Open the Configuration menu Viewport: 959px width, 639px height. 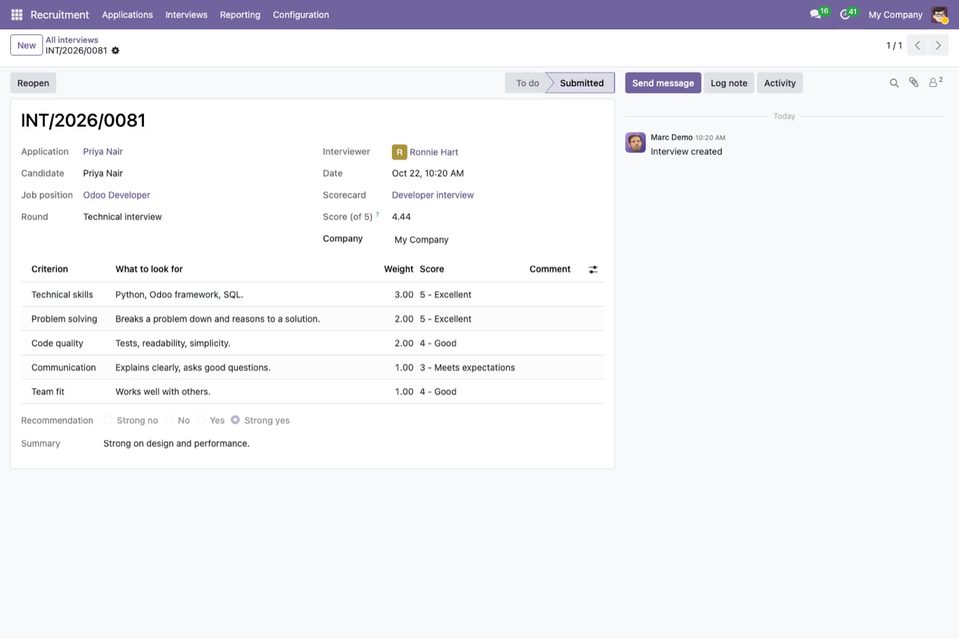point(301,15)
